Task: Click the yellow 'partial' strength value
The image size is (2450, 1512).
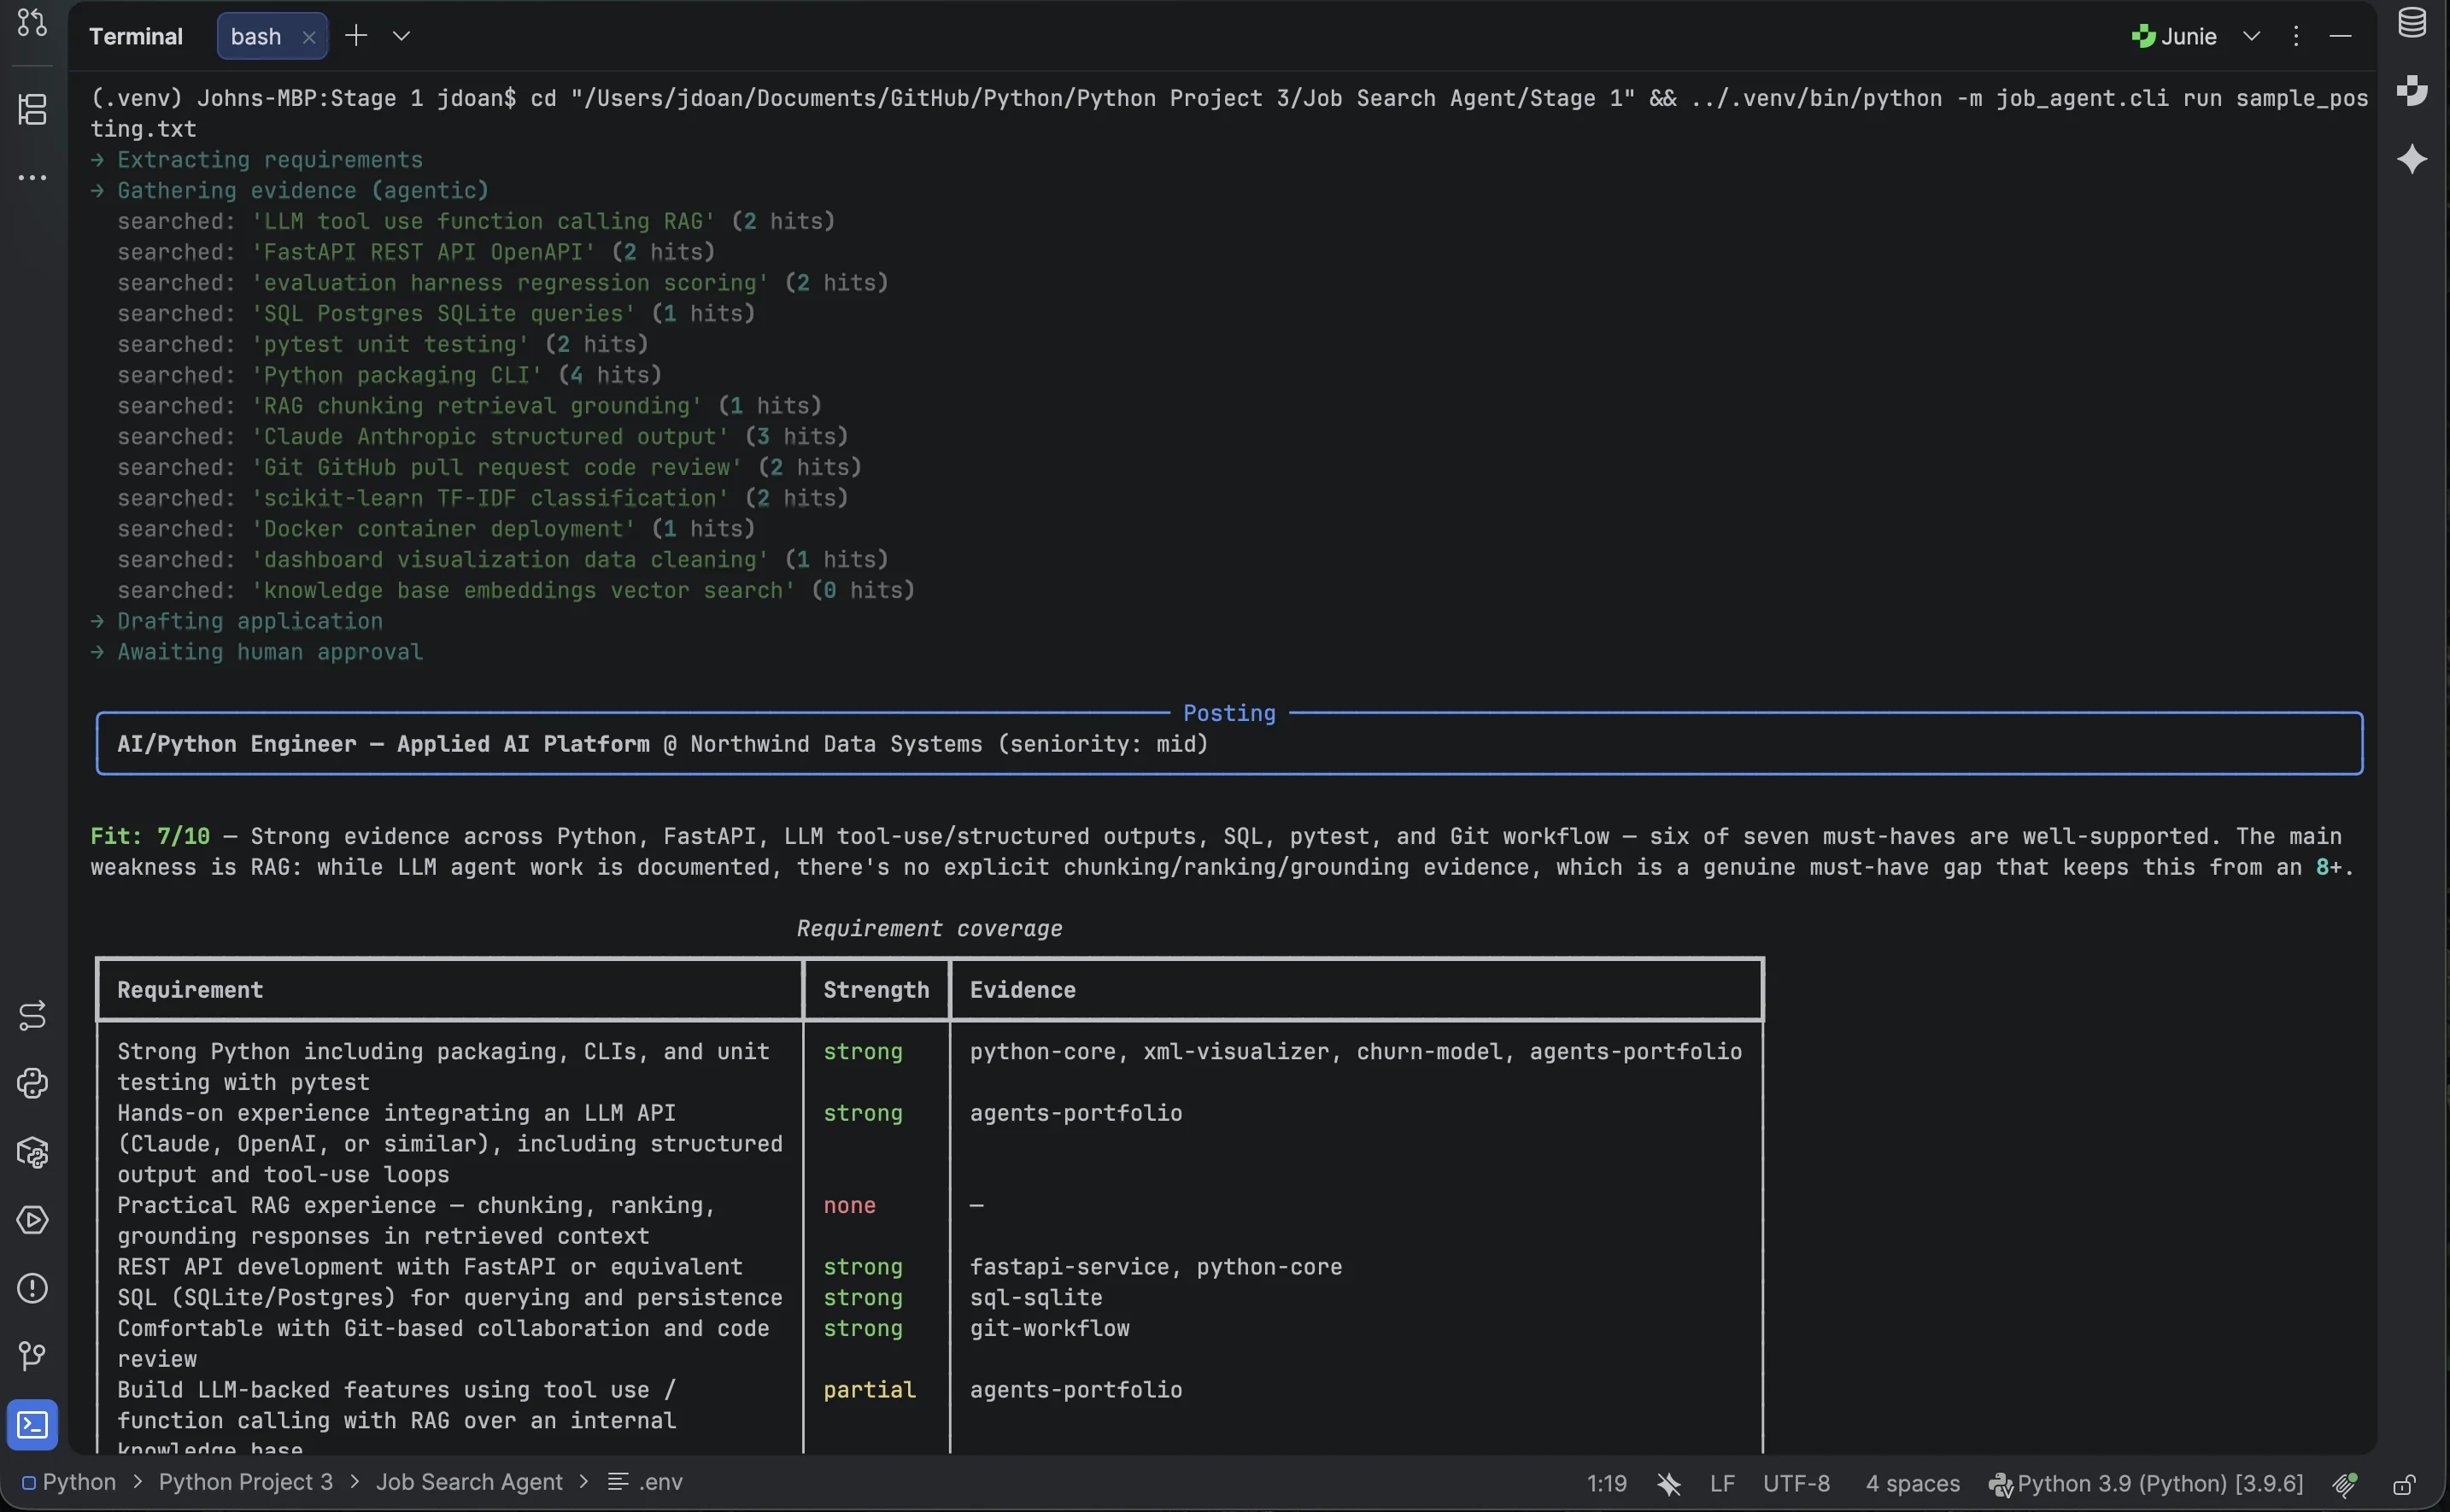Action: (869, 1390)
